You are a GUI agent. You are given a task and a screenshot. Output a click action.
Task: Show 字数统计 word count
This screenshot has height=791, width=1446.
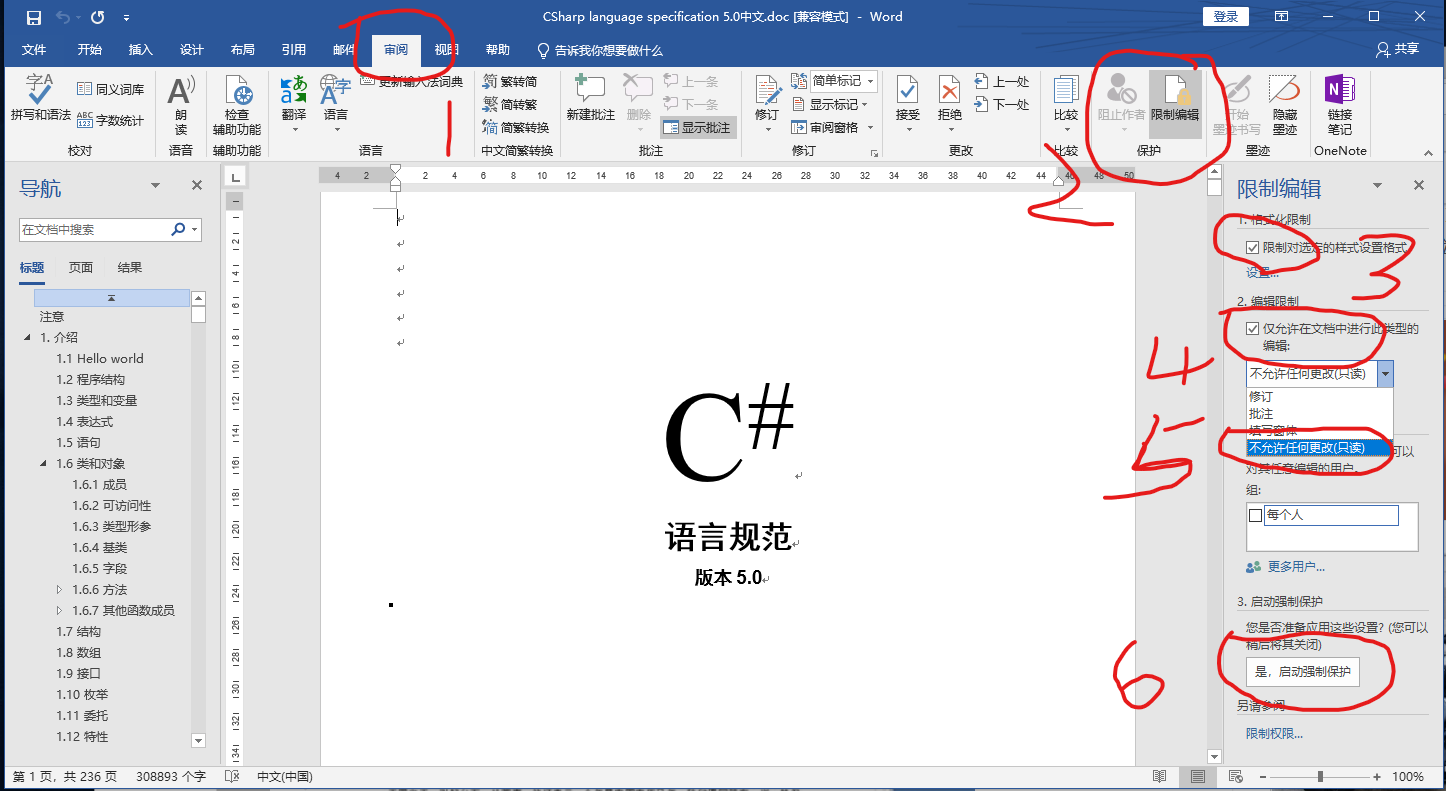pyautogui.click(x=111, y=121)
